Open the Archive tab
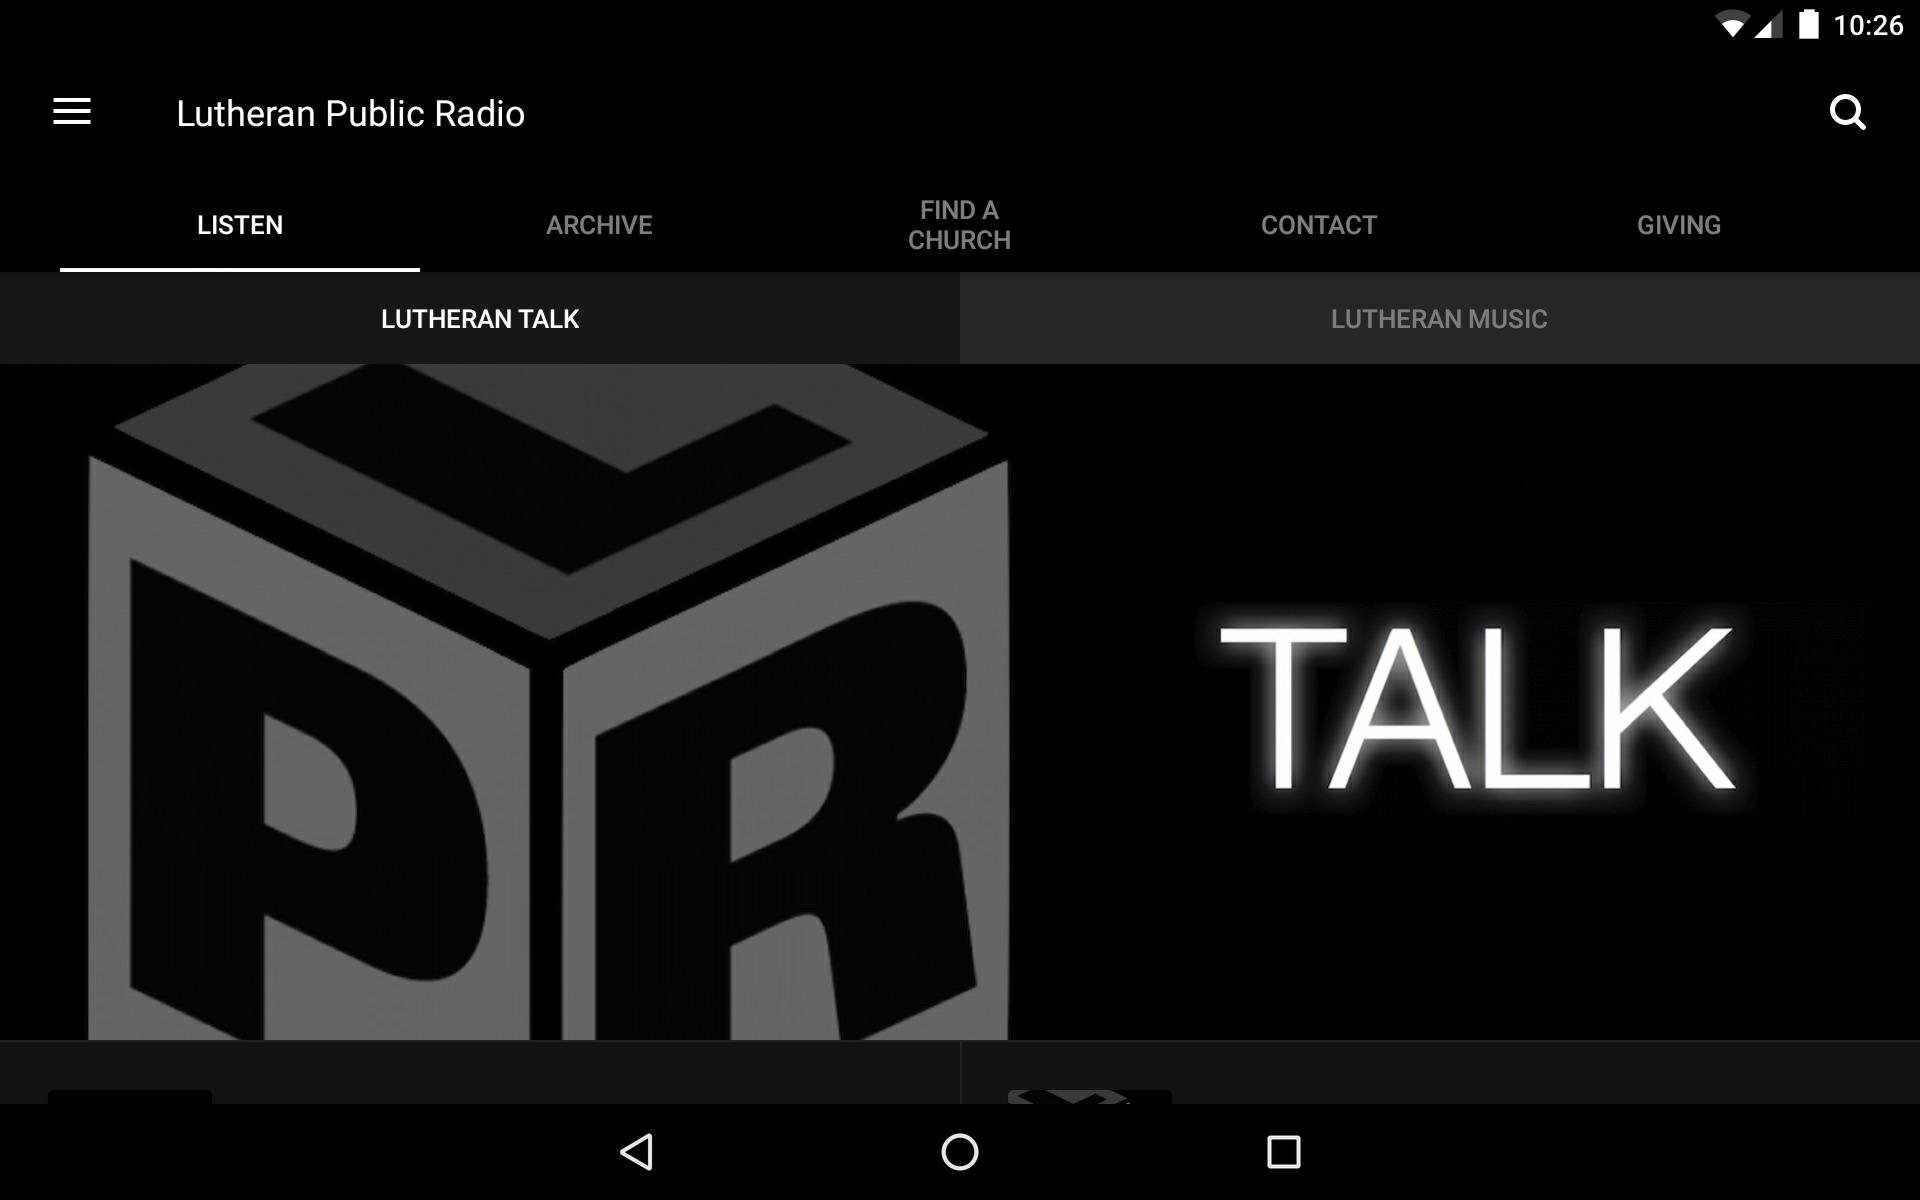The height and width of the screenshot is (1200, 1920). [599, 225]
